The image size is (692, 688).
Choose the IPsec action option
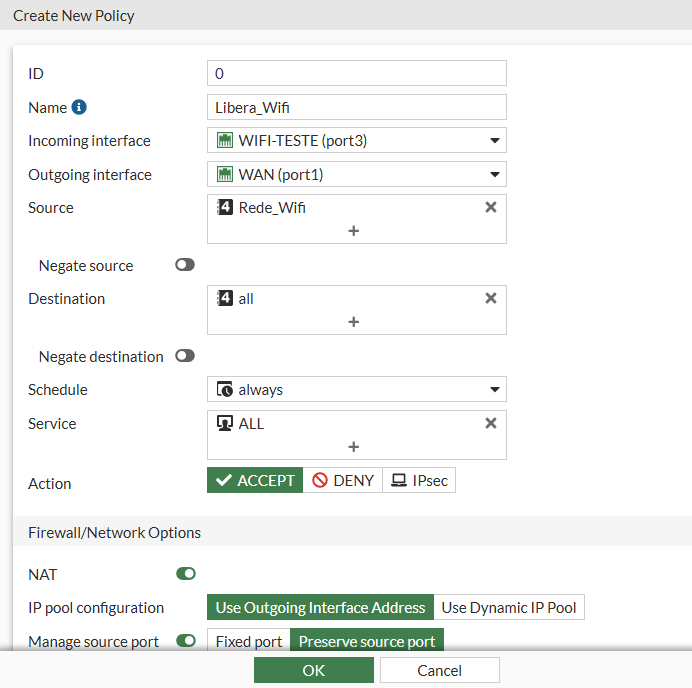click(x=419, y=481)
